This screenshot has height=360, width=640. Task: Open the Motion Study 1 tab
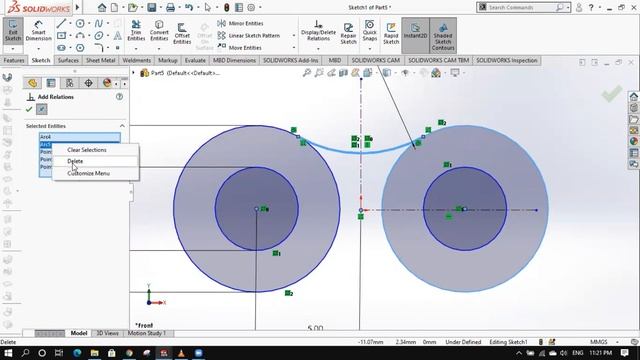[x=147, y=333]
